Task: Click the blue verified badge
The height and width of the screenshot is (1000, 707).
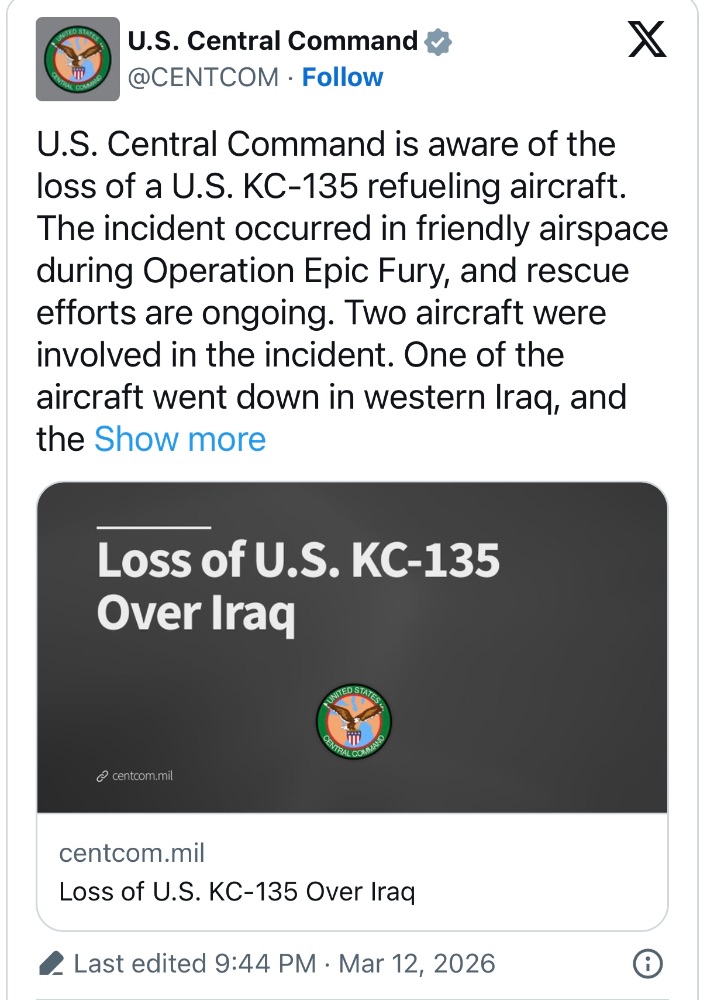Action: pos(438,42)
